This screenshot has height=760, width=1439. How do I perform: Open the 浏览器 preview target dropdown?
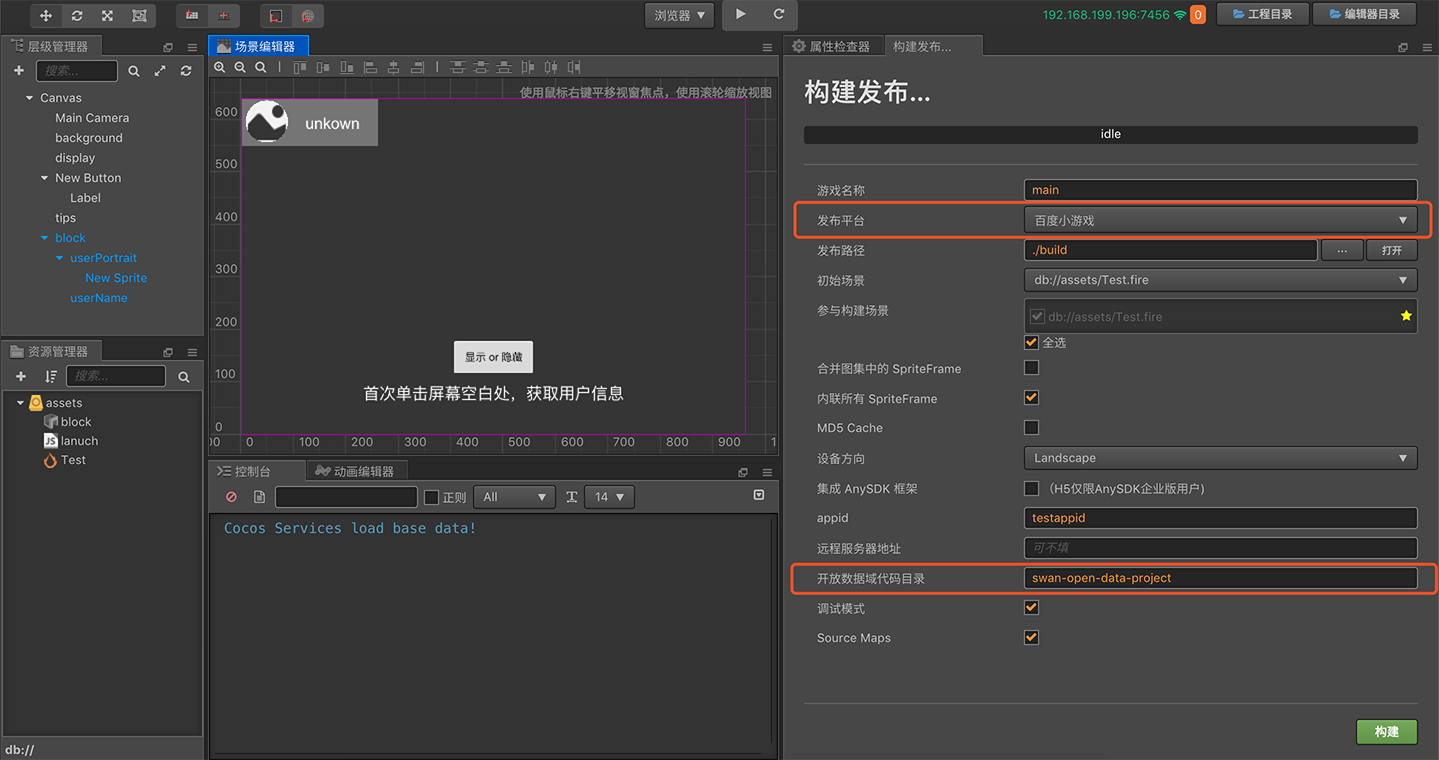(x=679, y=15)
